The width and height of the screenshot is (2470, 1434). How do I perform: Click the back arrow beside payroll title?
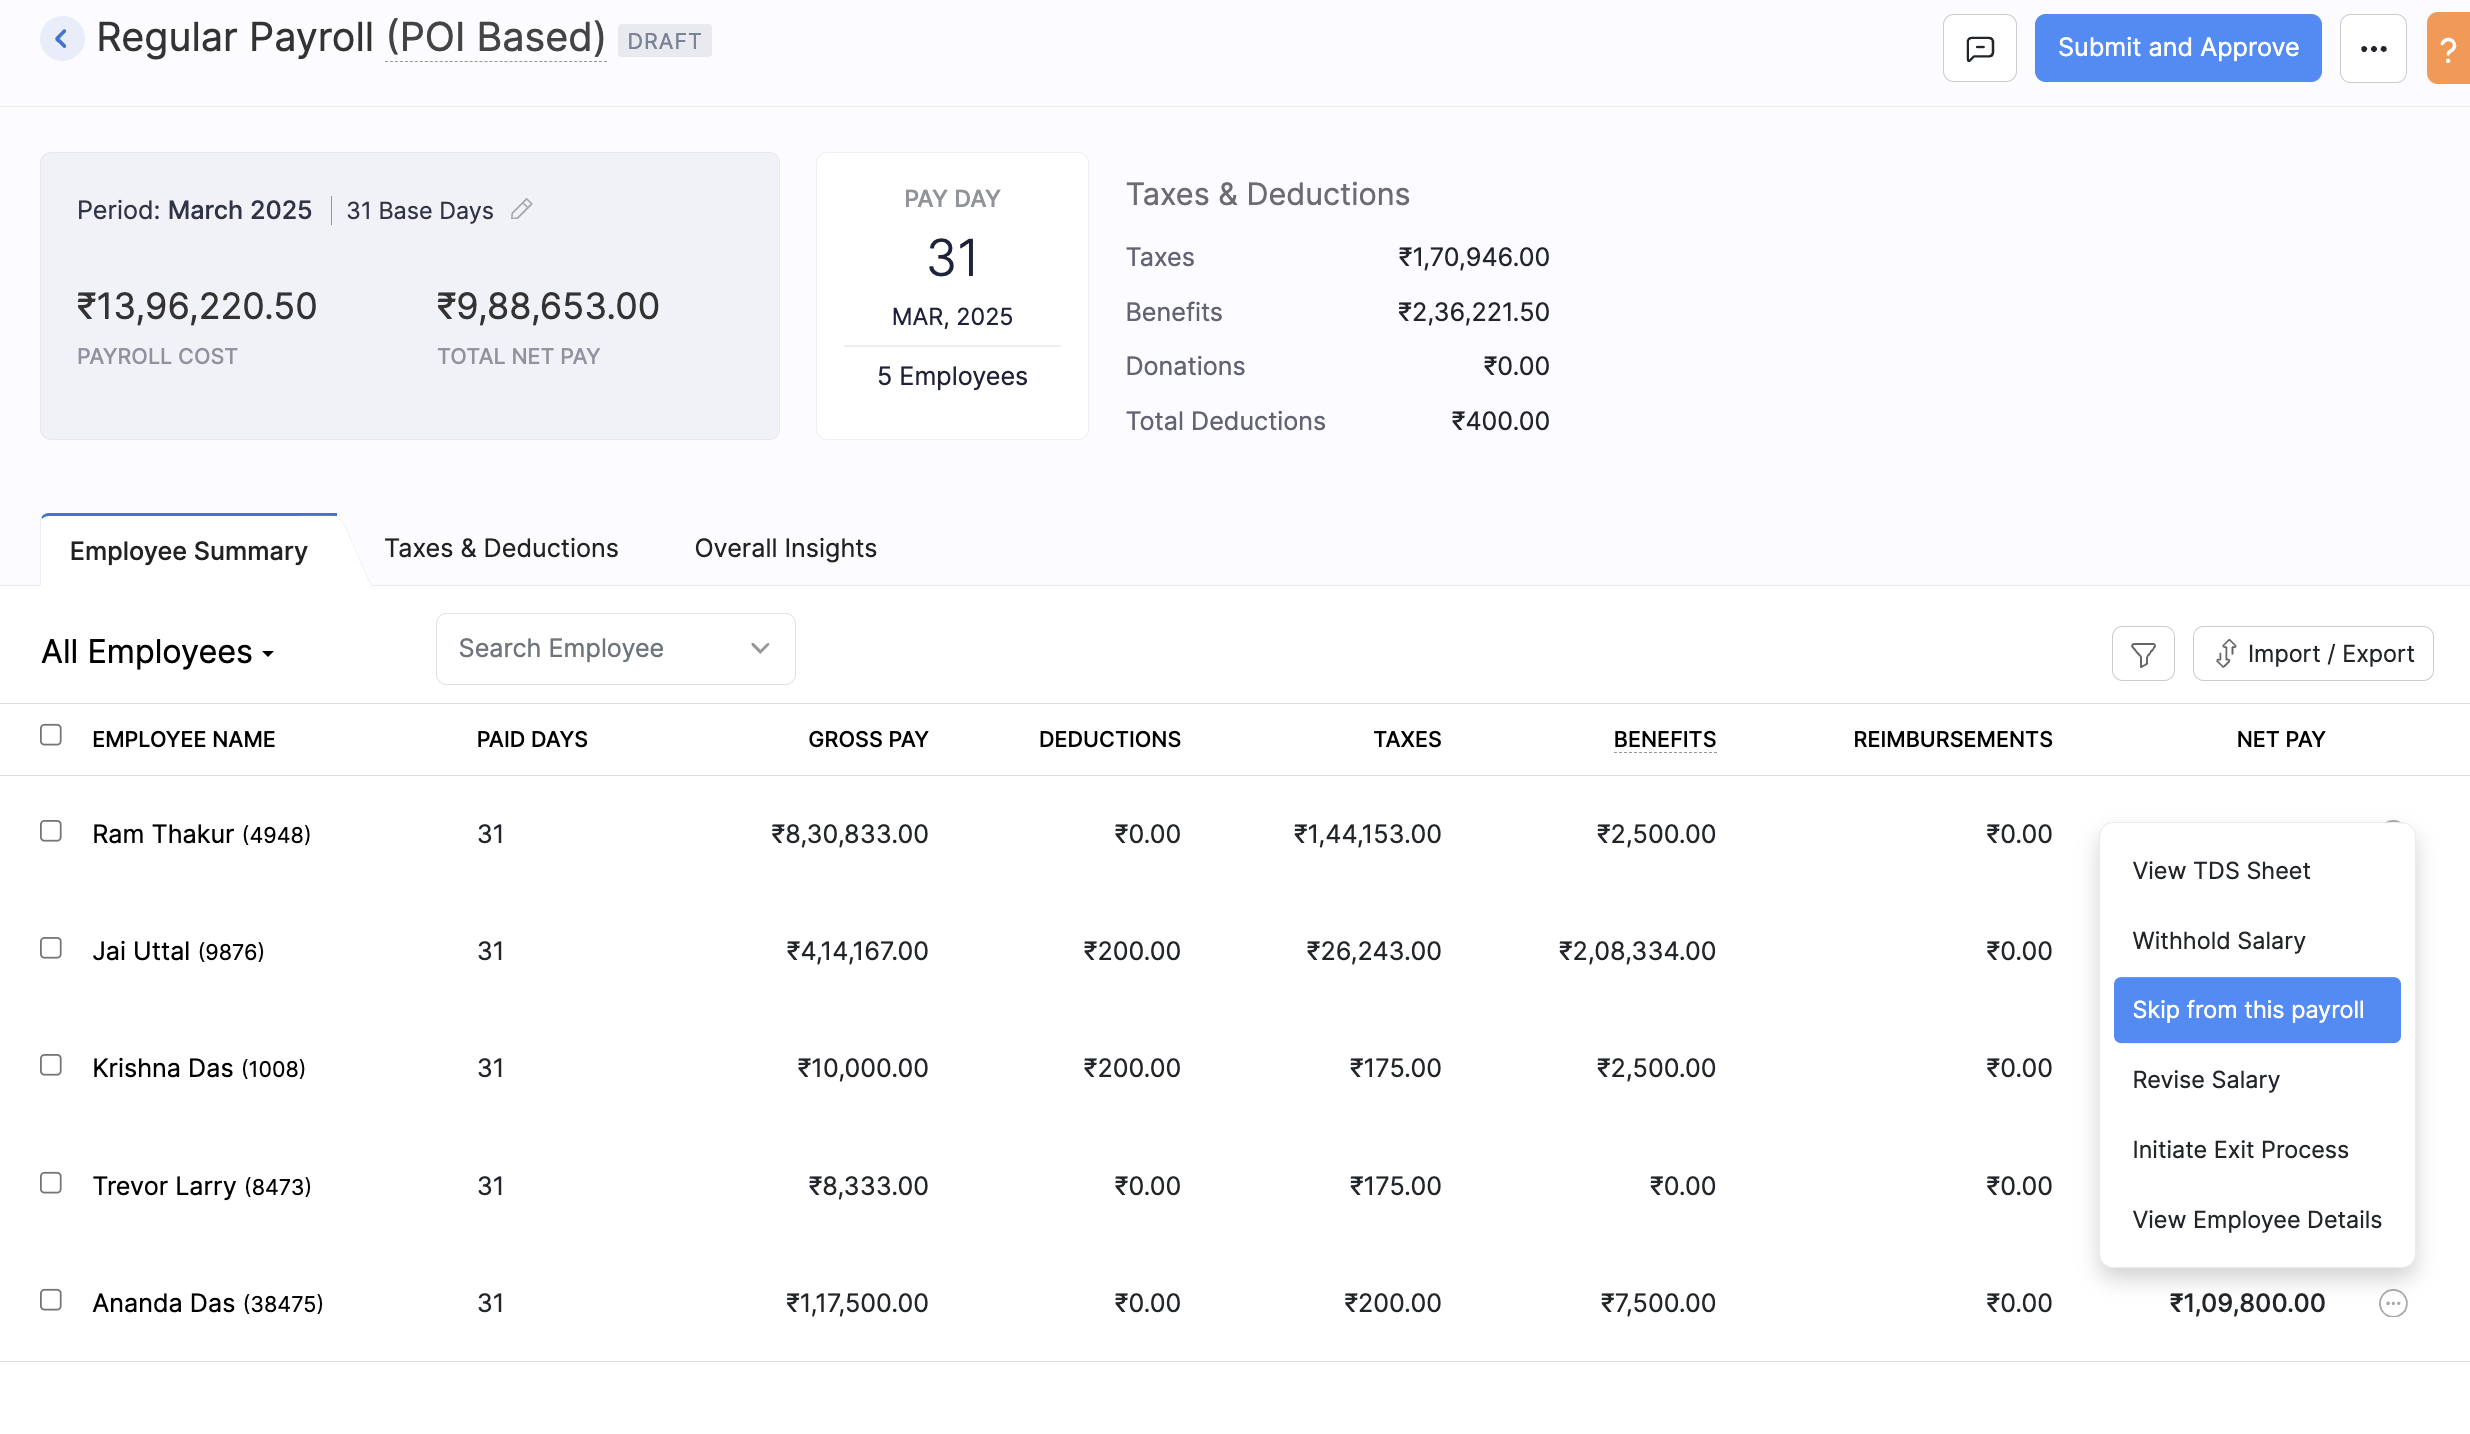[x=61, y=40]
